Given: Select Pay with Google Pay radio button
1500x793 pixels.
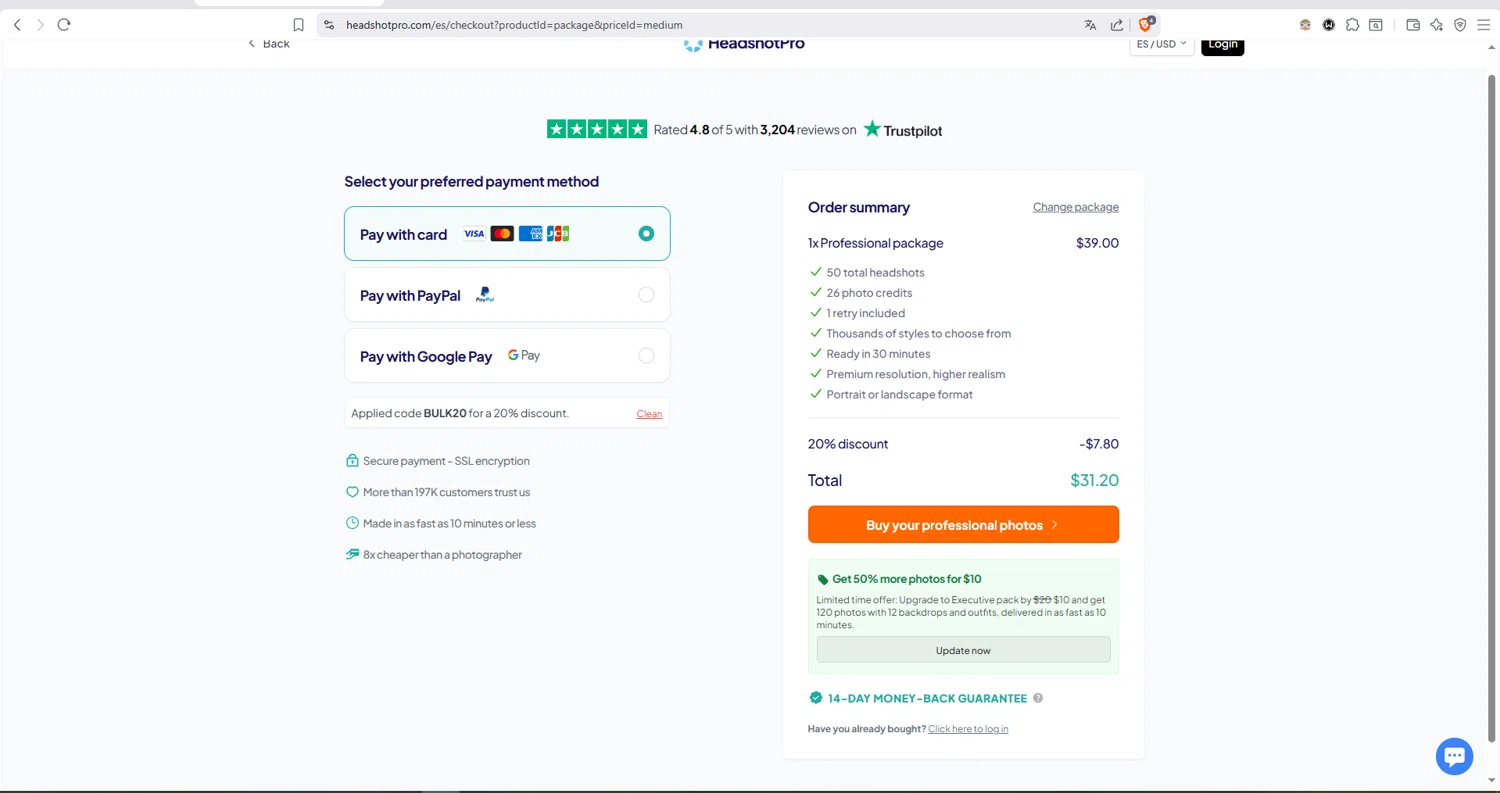Looking at the screenshot, I should [646, 355].
